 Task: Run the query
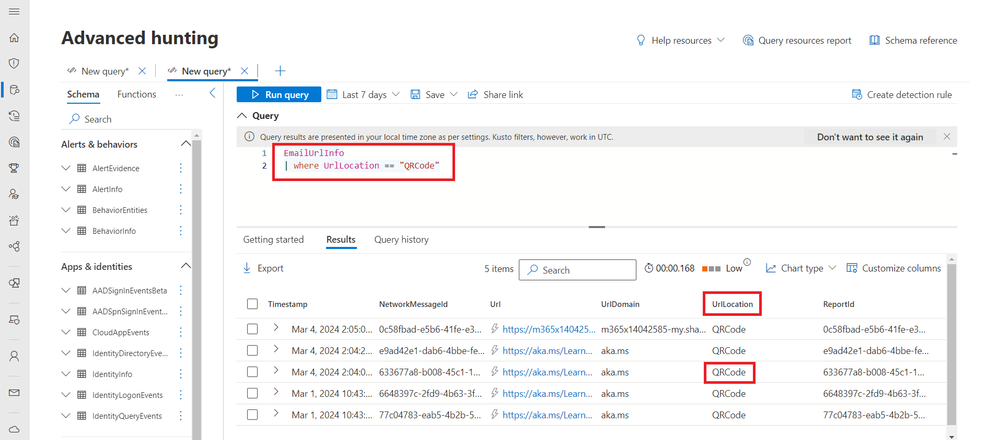point(278,94)
